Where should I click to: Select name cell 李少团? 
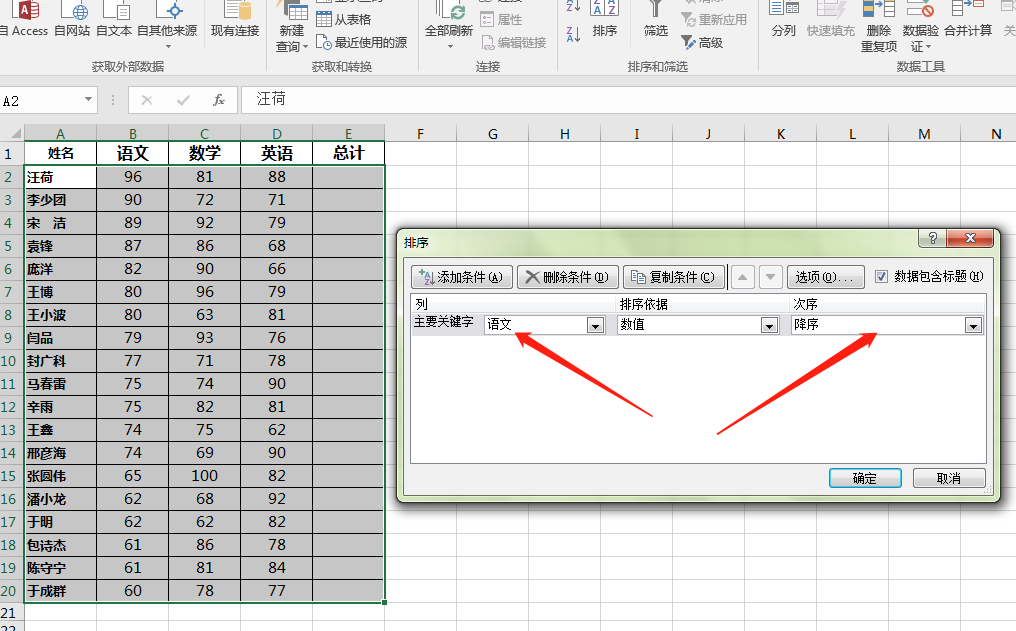pyautogui.click(x=60, y=200)
